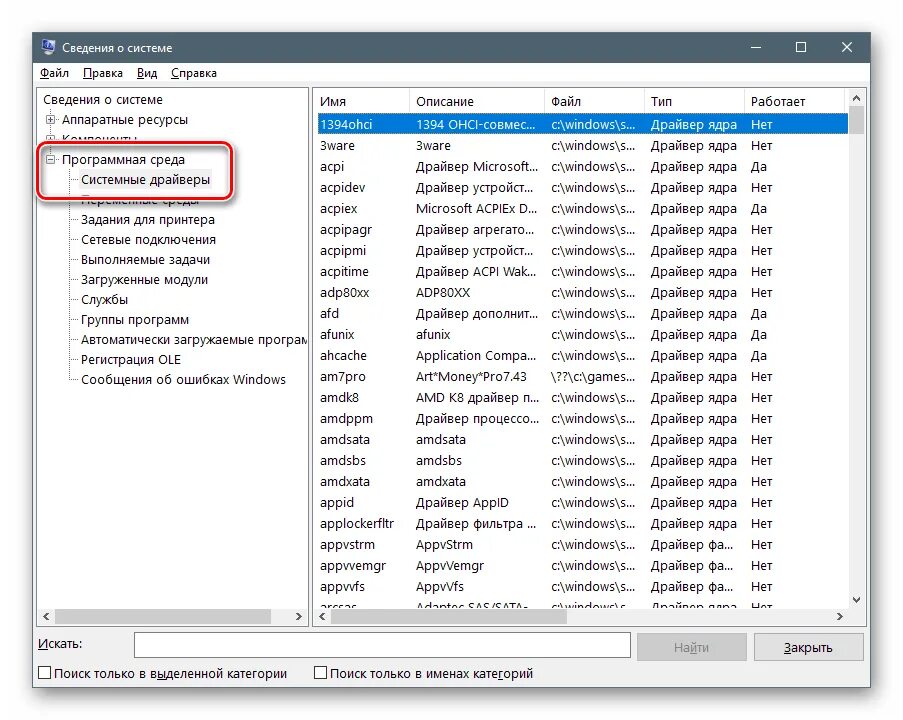The width and height of the screenshot is (903, 720).
Task: Click the tree pane horizontal scrollbar thumb
Action: 162,616
